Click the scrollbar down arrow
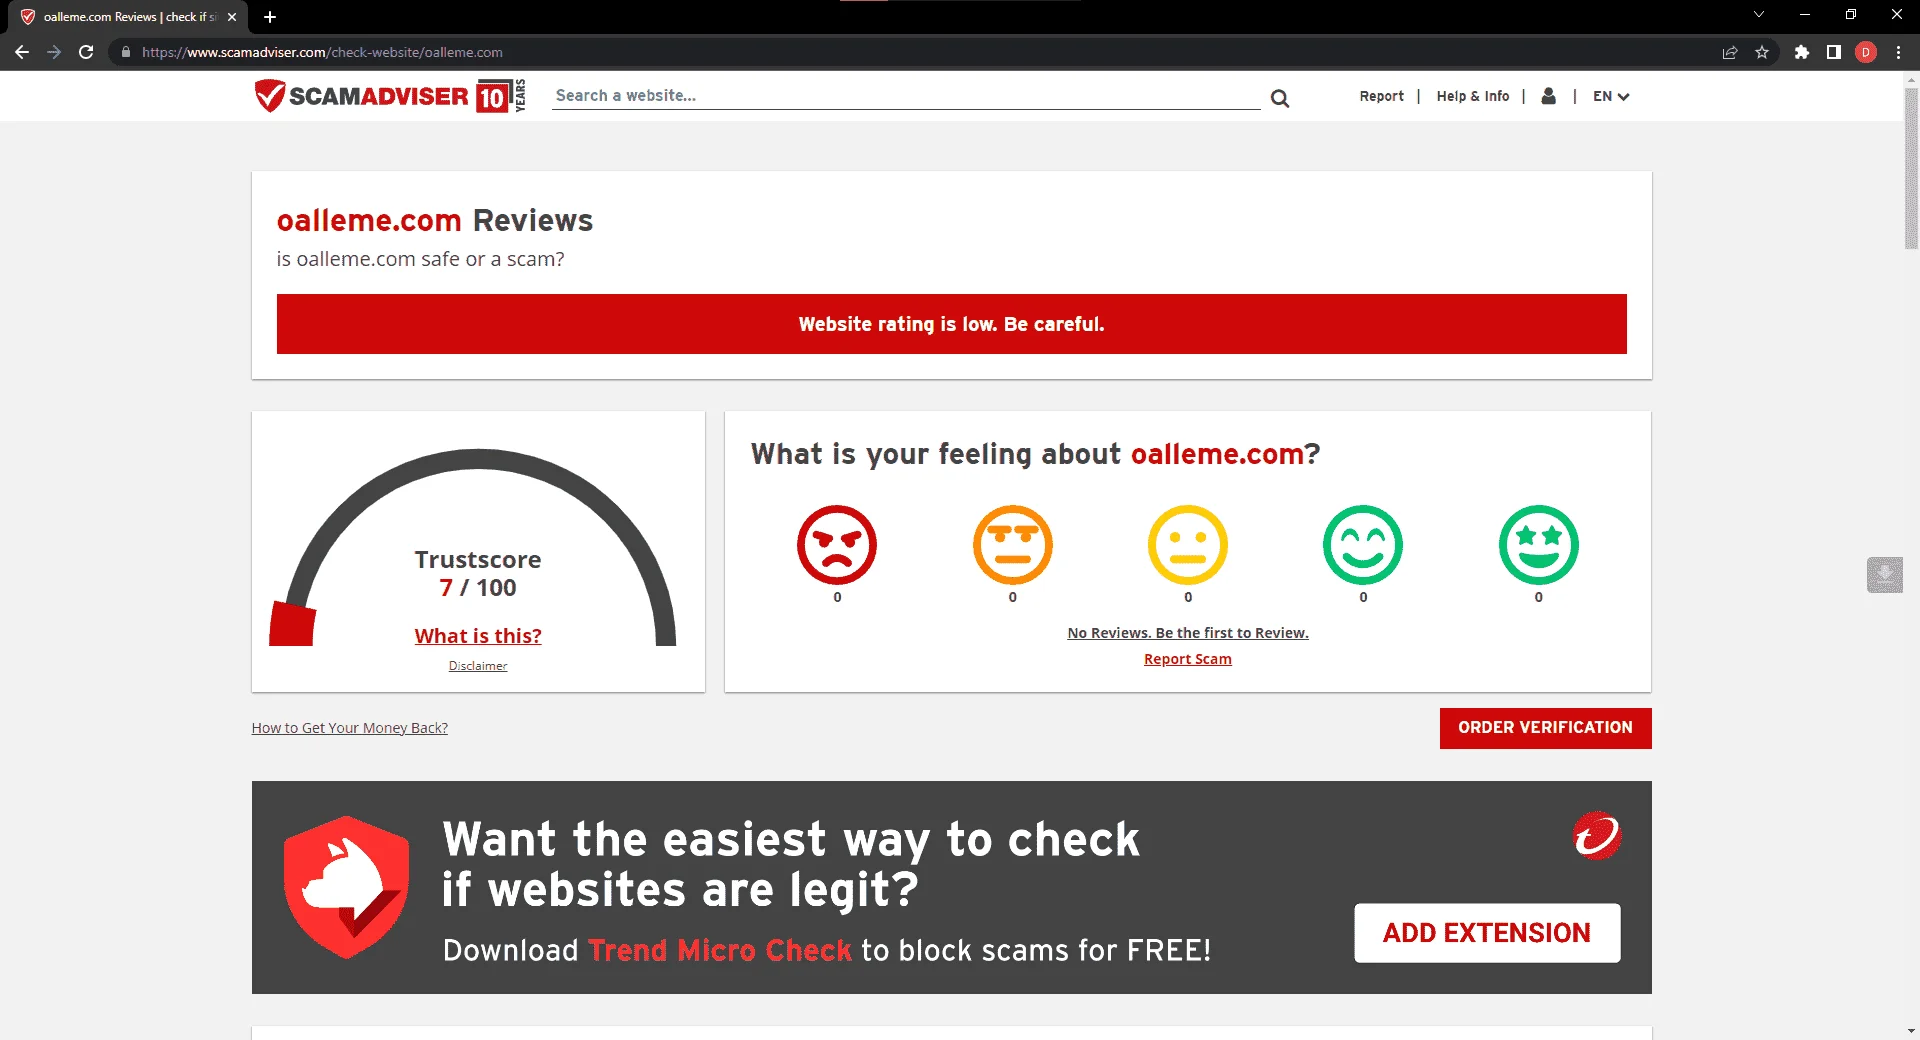1920x1040 pixels. coord(1911,1031)
